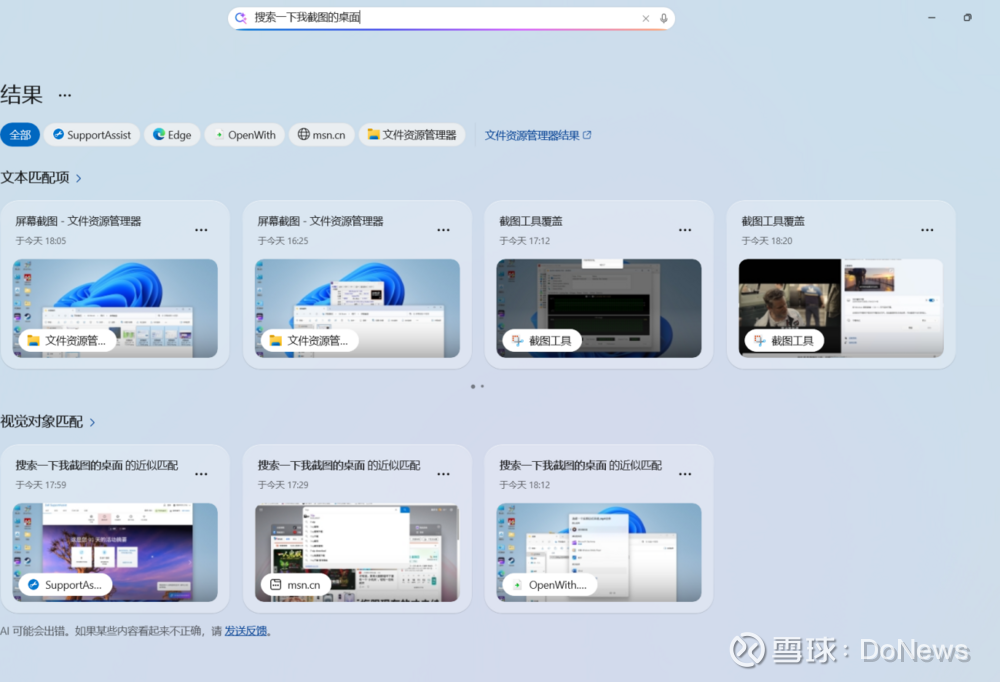The image size is (1000, 682).
Task: Filter results by SupportAssist
Action: click(x=92, y=135)
